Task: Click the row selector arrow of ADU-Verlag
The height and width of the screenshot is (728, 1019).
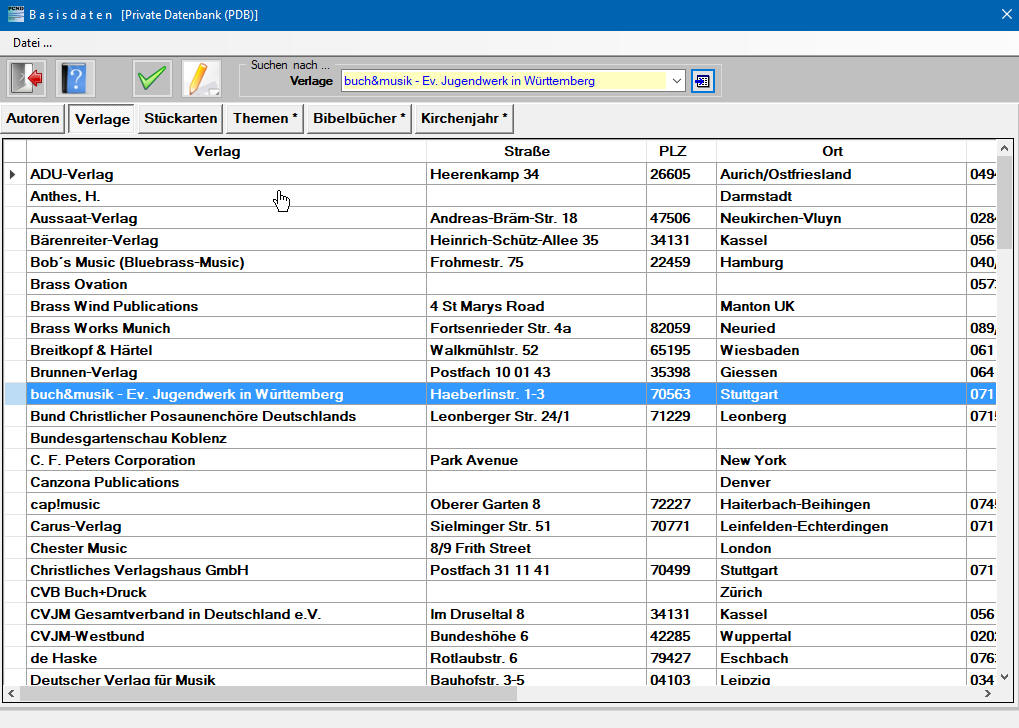Action: pos(14,174)
